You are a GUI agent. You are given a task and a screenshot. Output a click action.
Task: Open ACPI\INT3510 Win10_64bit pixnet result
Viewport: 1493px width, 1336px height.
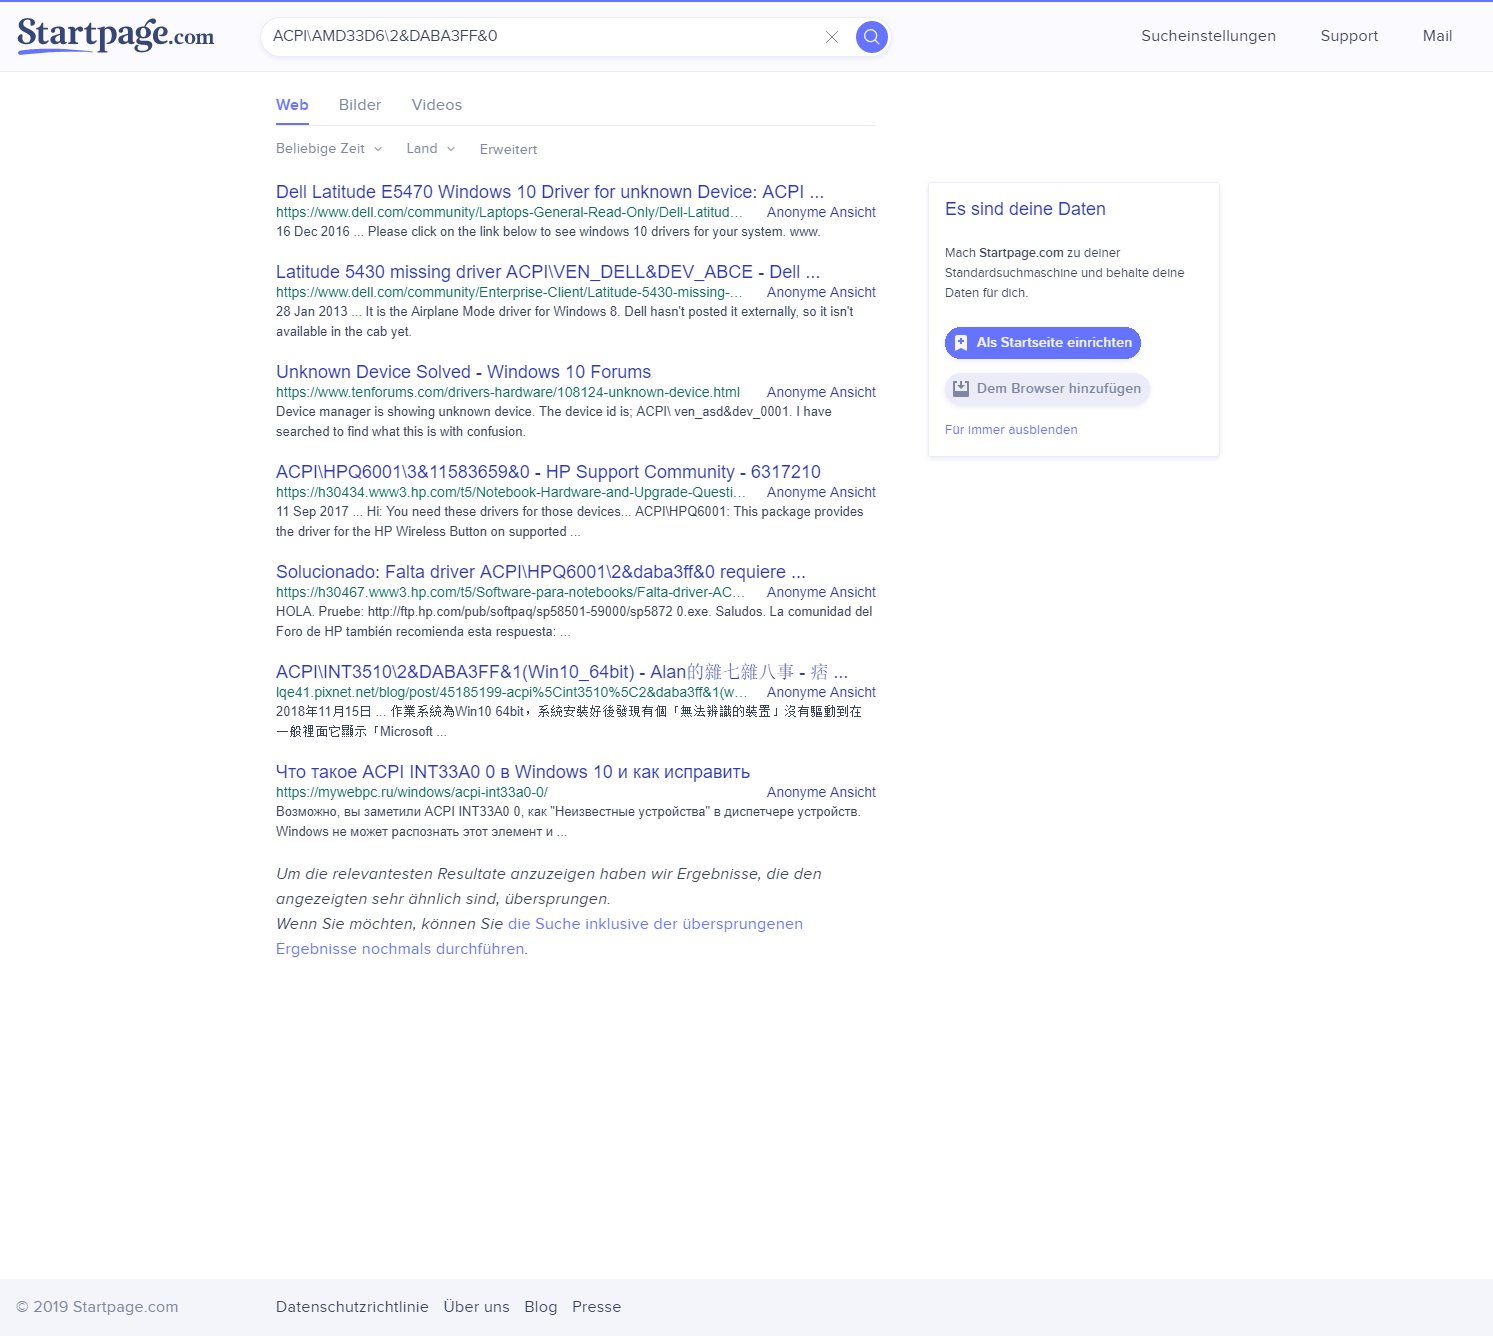click(562, 672)
